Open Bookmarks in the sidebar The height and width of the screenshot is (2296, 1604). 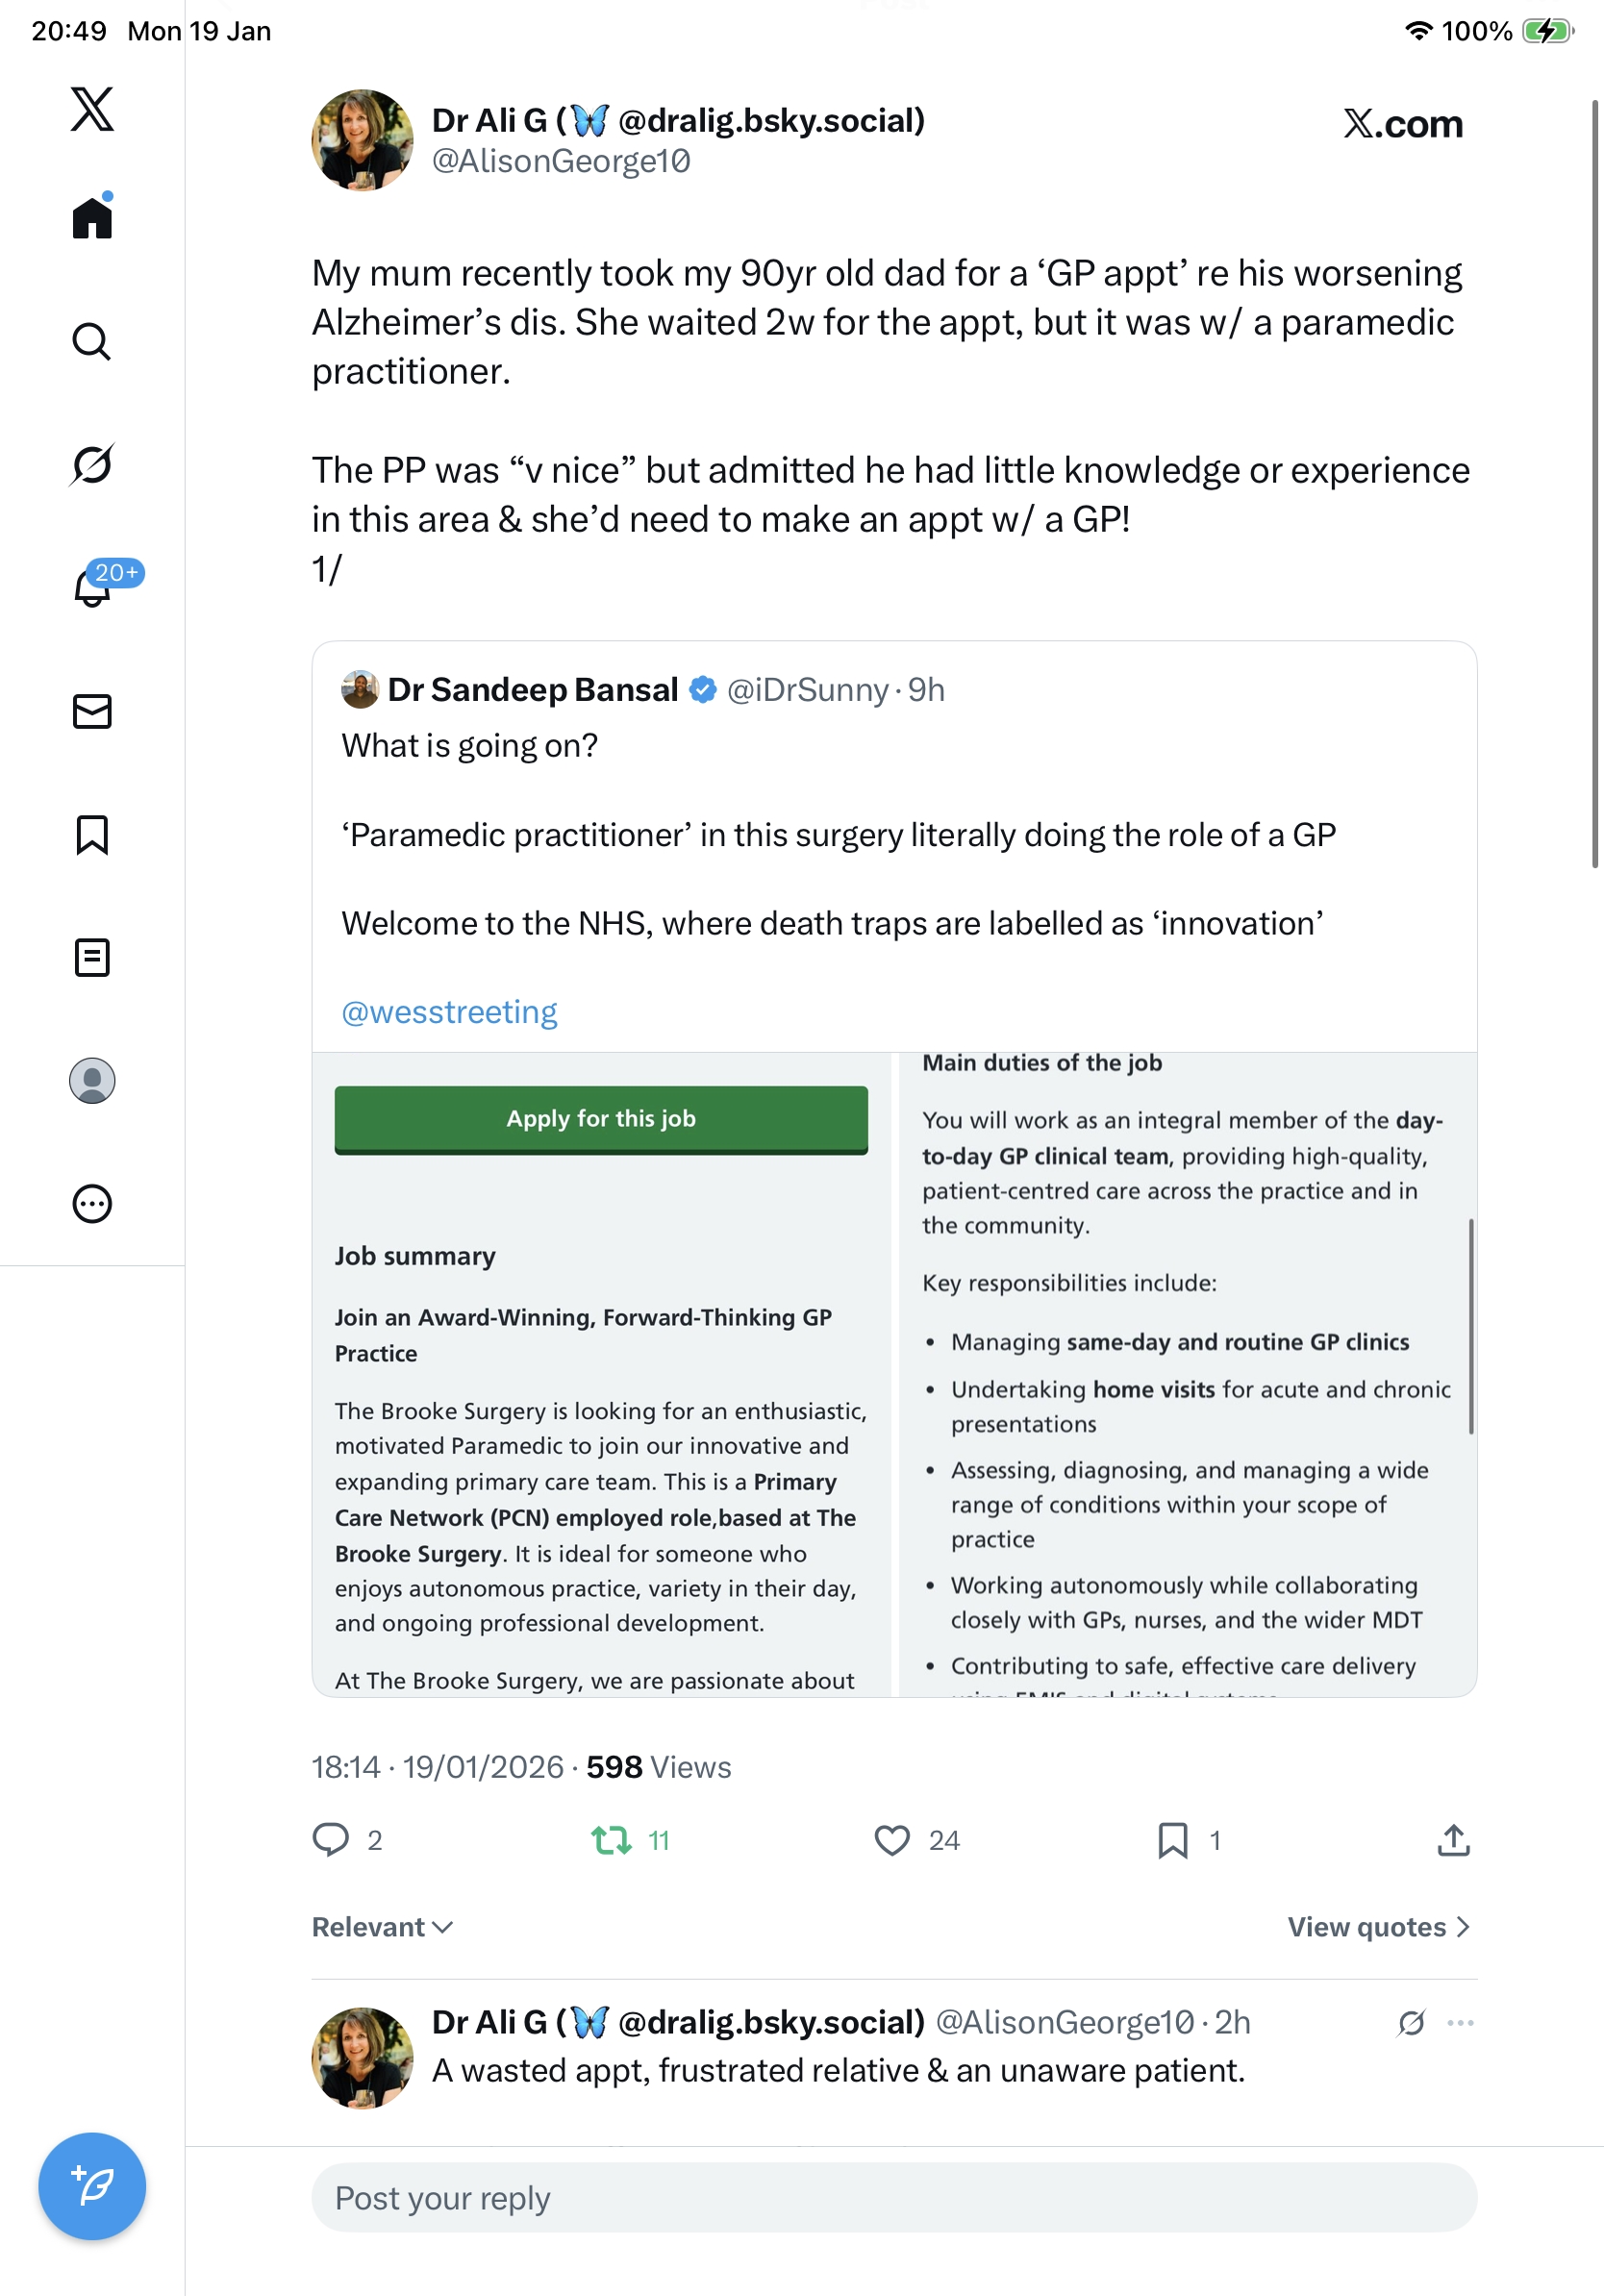pyautogui.click(x=92, y=834)
